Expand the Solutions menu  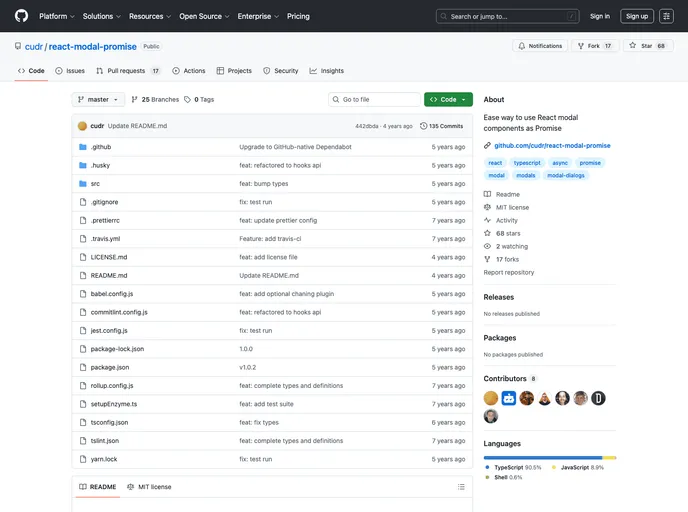tap(102, 16)
